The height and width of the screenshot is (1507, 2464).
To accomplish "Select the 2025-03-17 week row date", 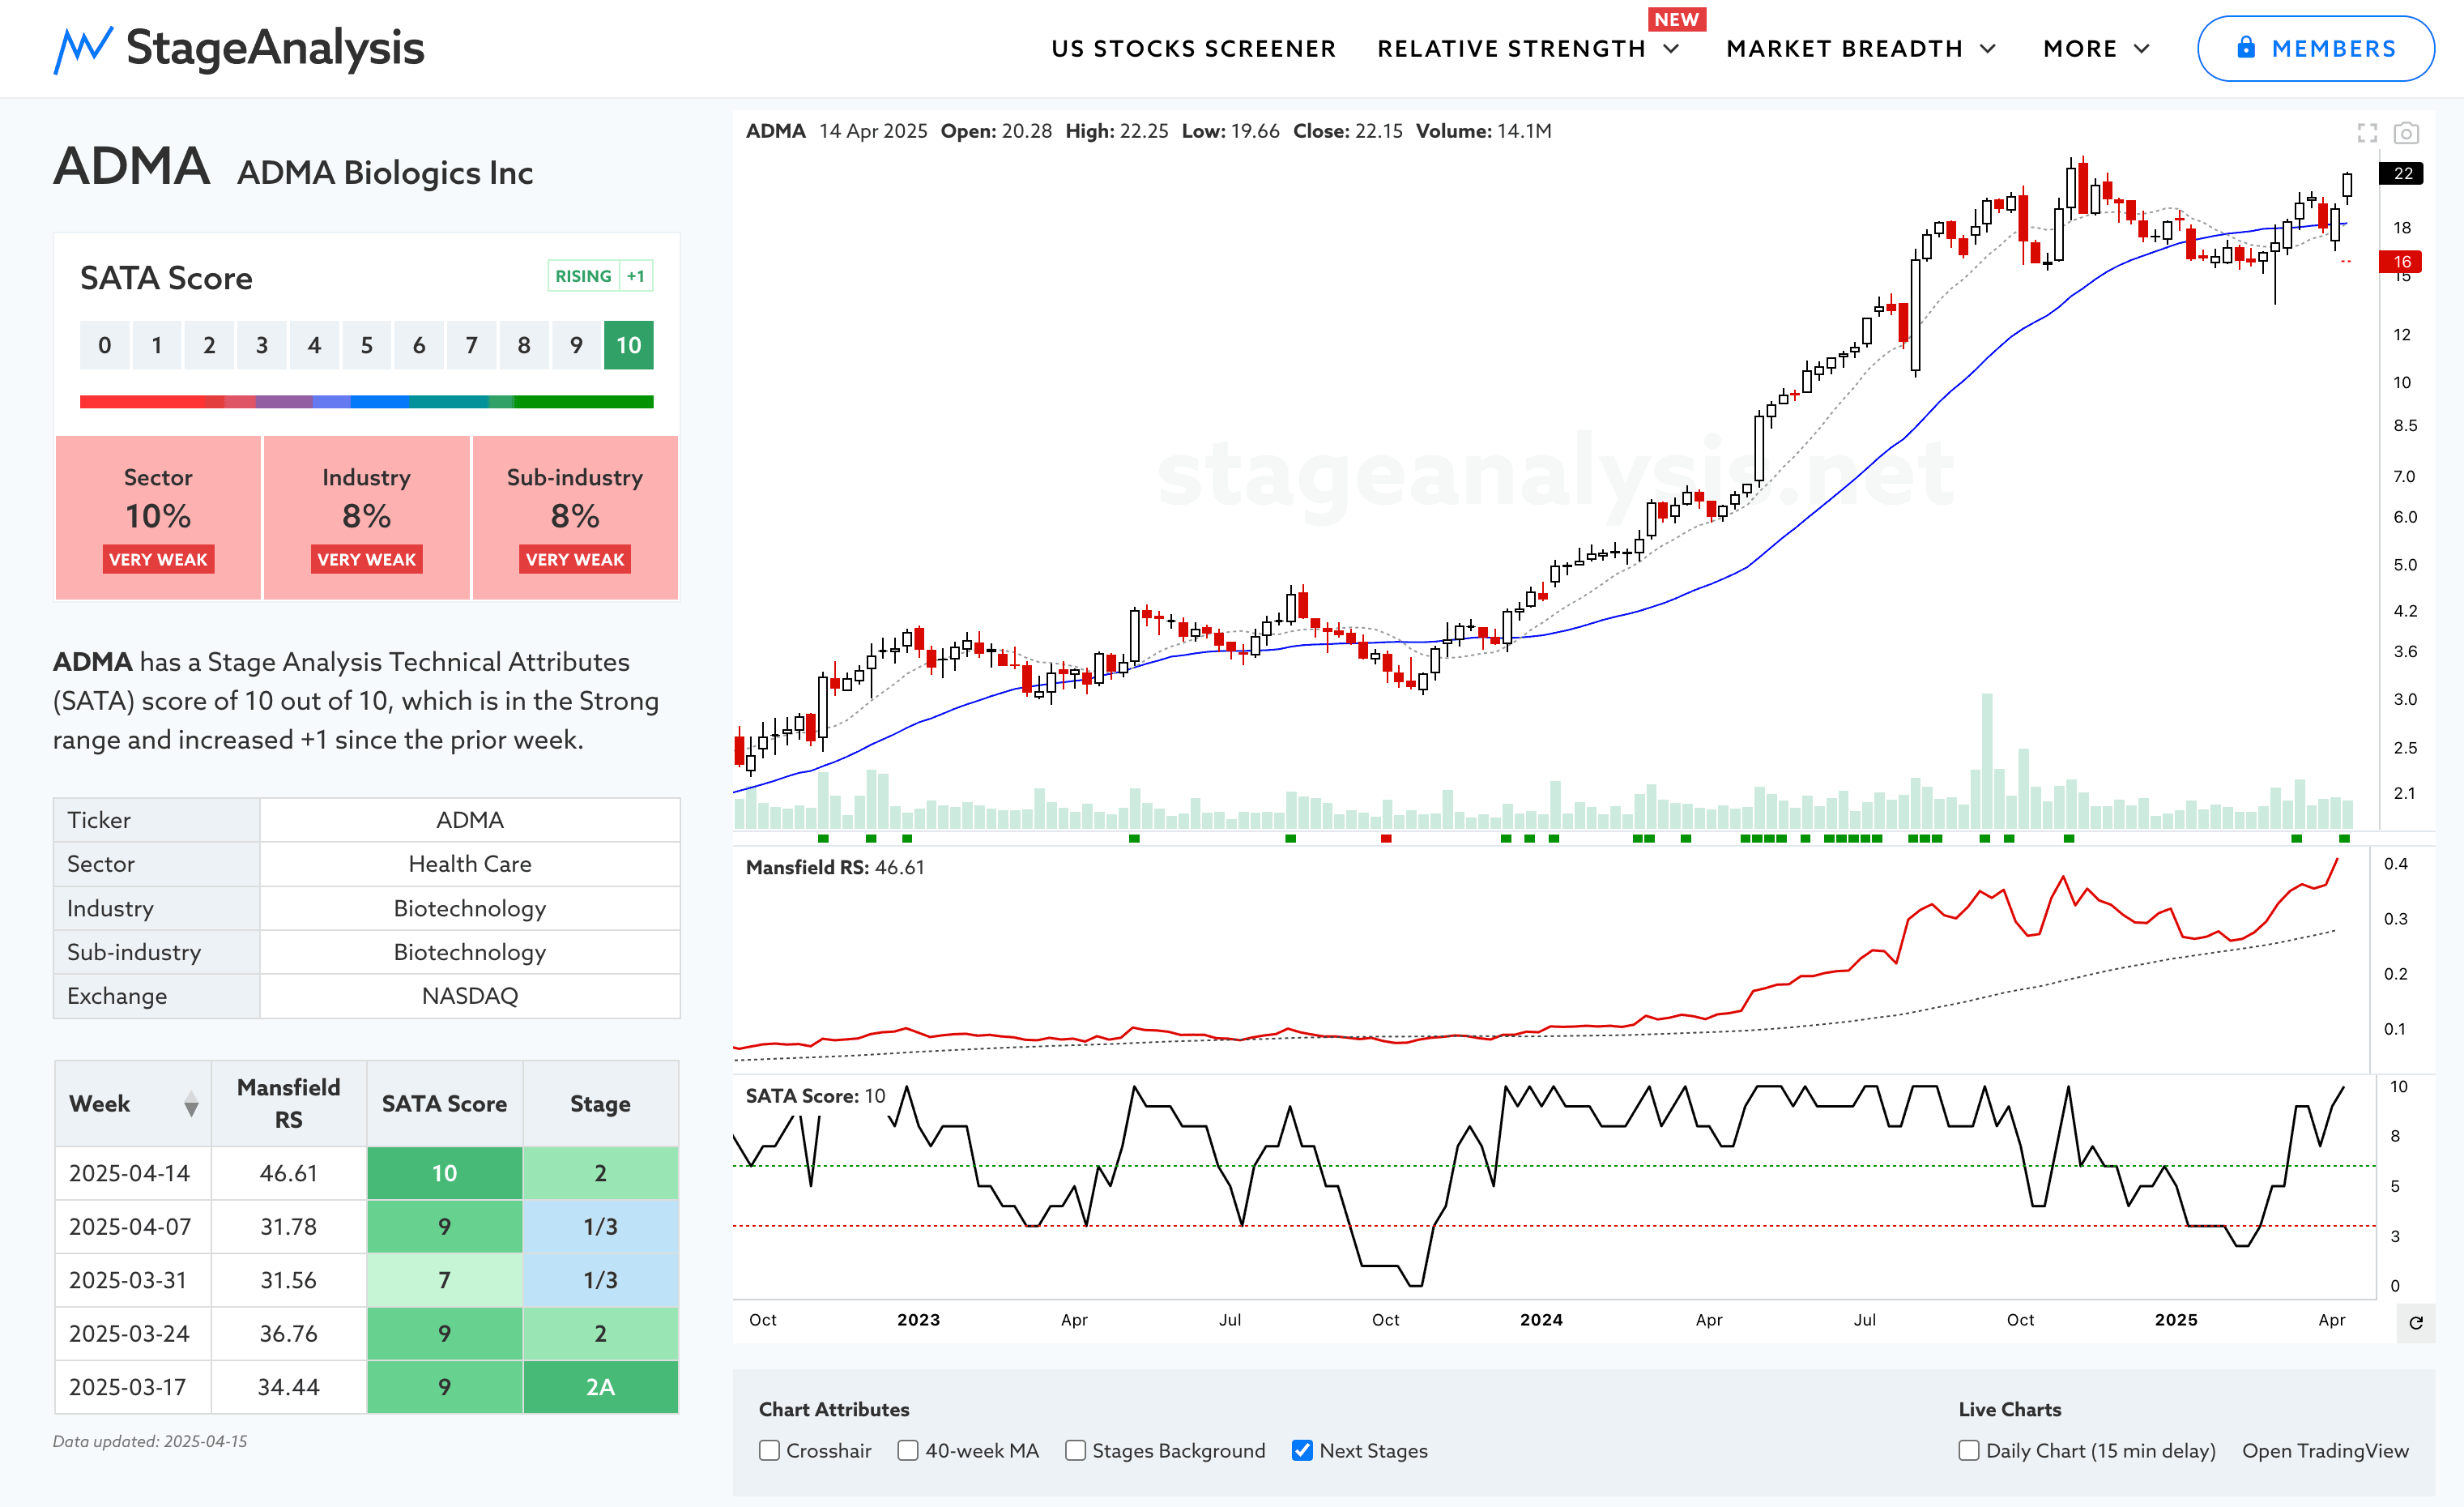I will [x=127, y=1387].
